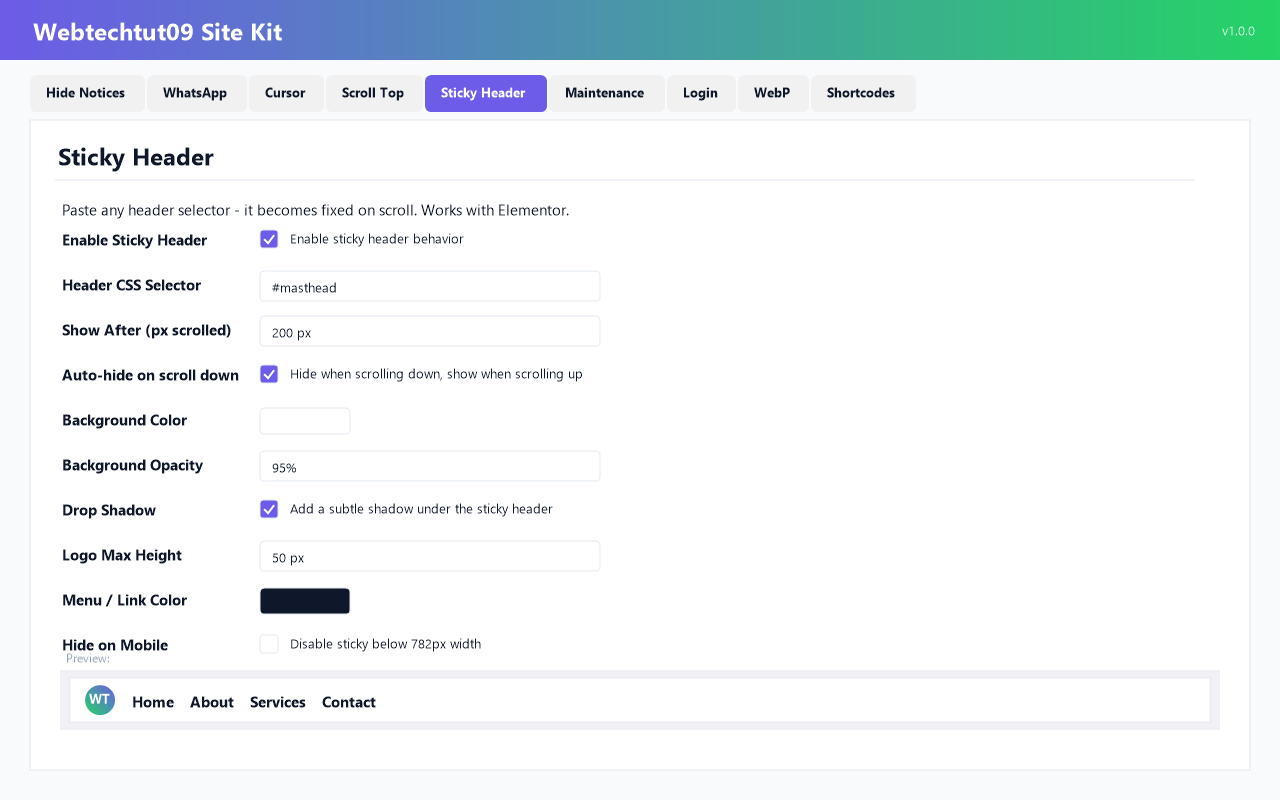Focus the Show After scrolled input

pos(430,331)
